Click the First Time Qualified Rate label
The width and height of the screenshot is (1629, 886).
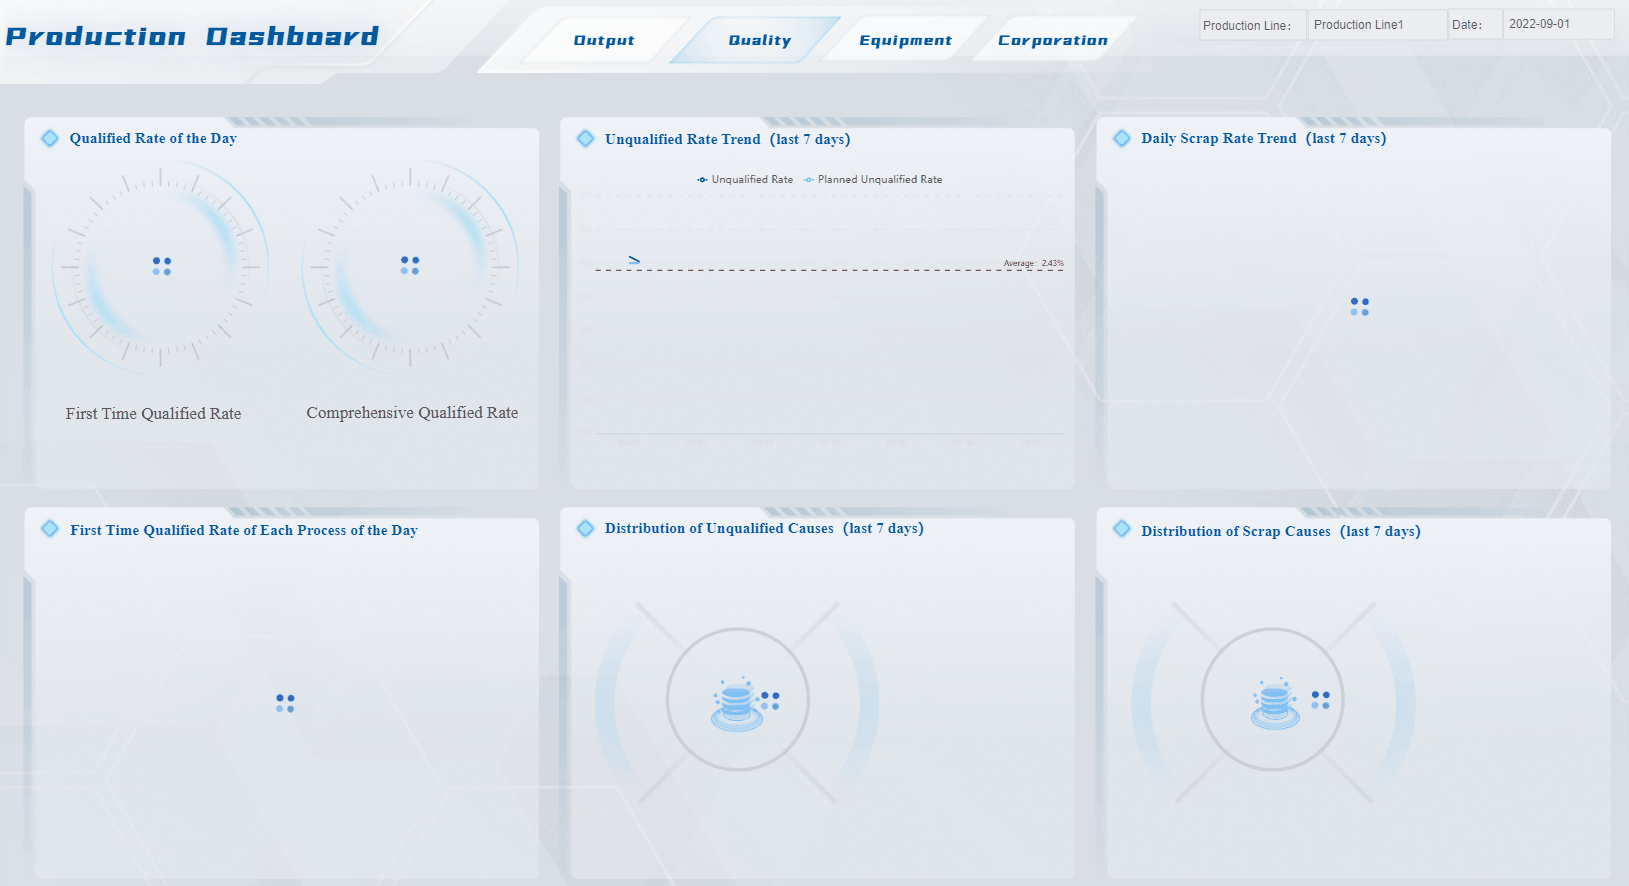coord(154,414)
